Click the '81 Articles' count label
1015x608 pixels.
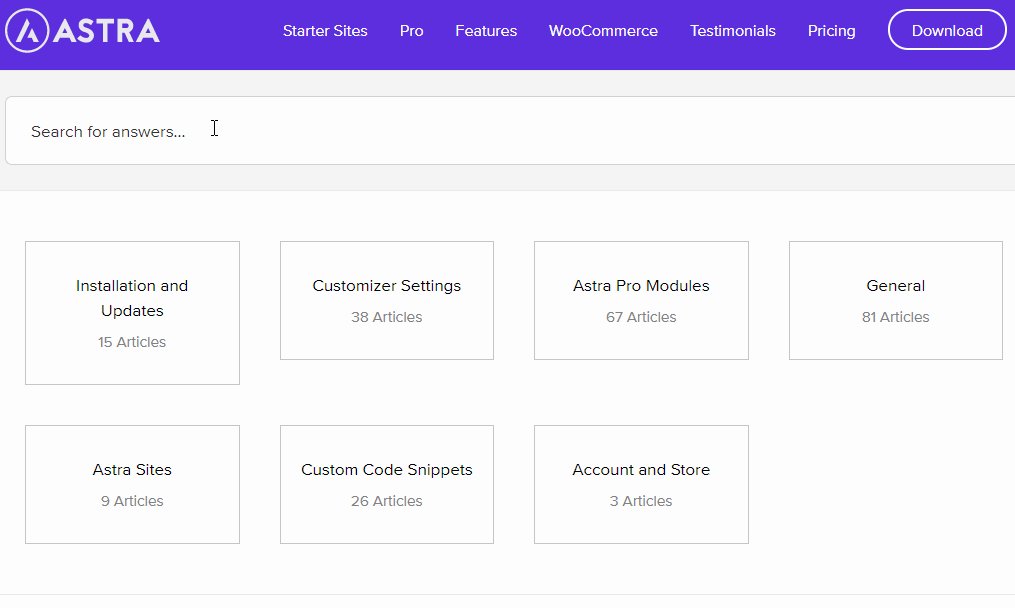[895, 317]
